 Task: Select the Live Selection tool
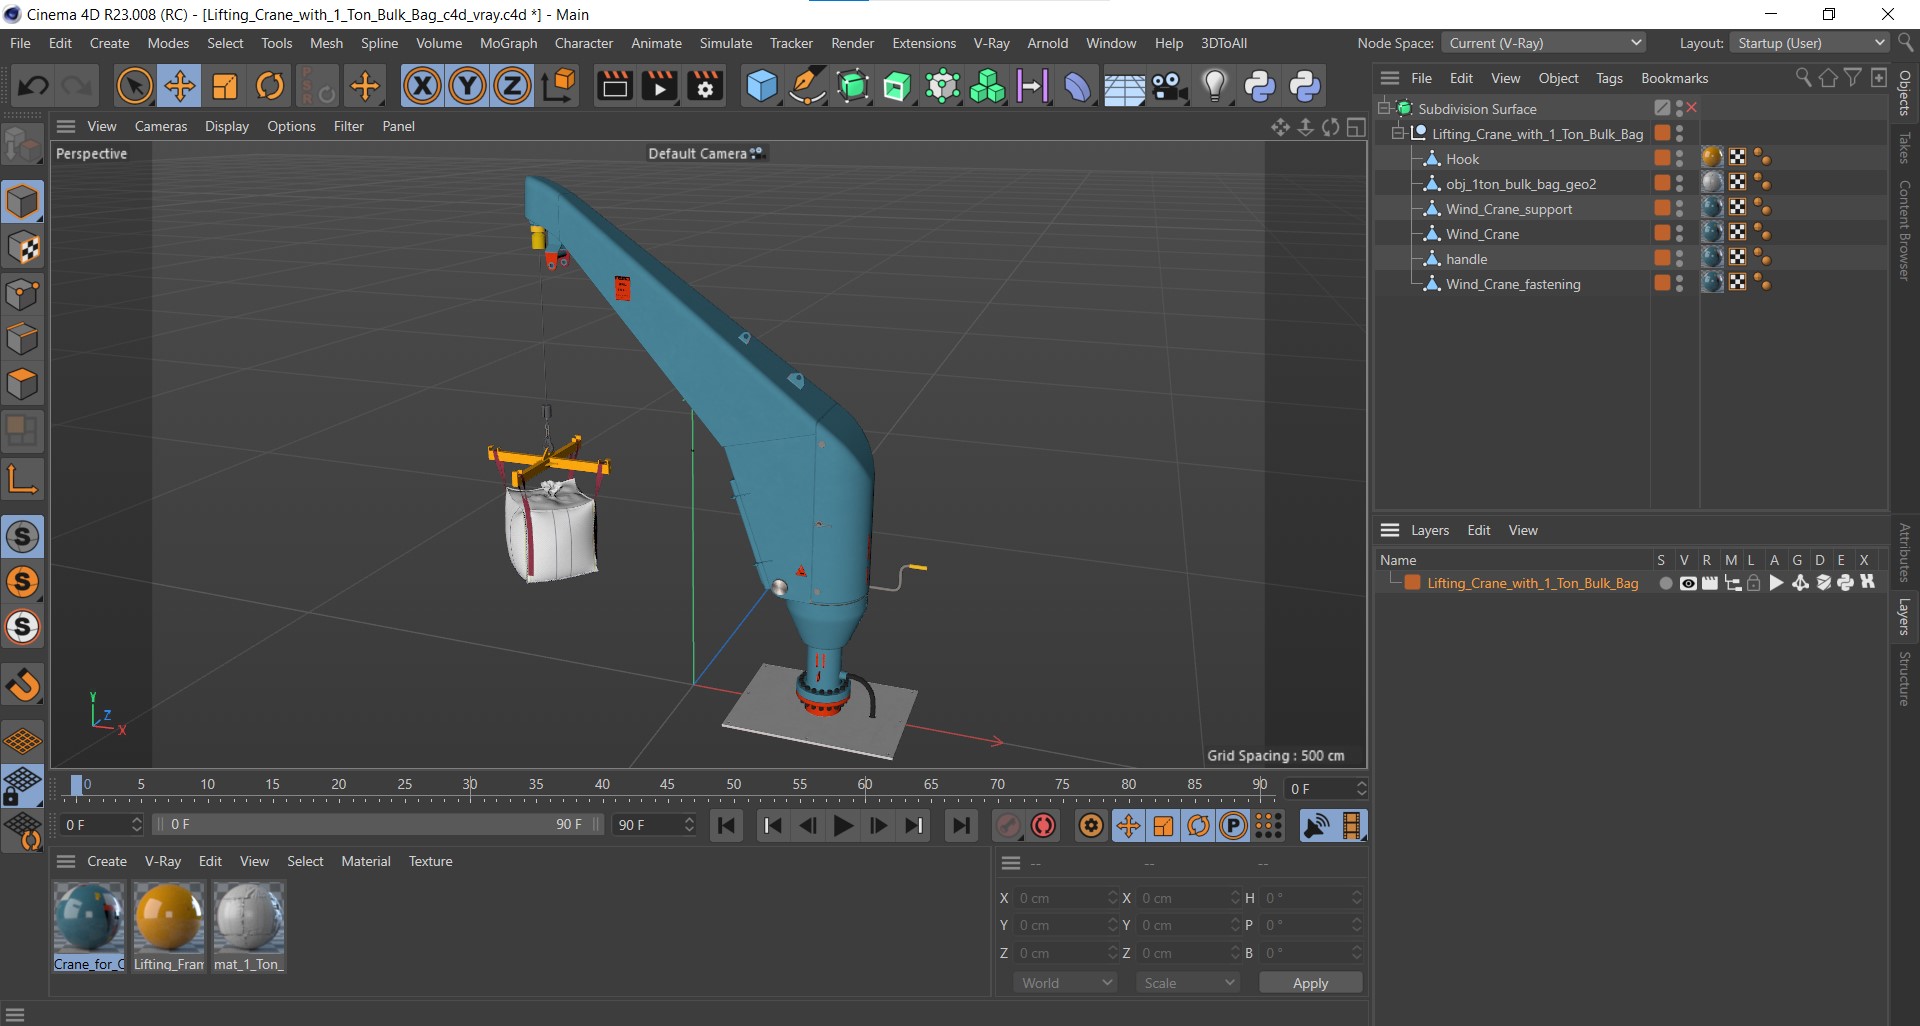tap(134, 86)
